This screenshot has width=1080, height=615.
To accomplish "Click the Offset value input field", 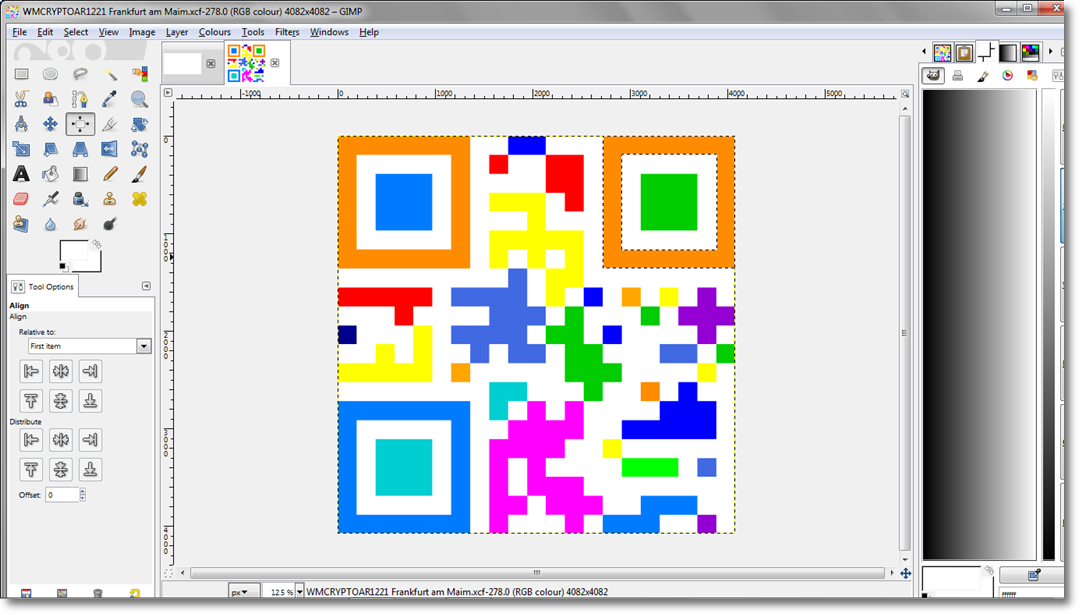I will click(x=62, y=495).
